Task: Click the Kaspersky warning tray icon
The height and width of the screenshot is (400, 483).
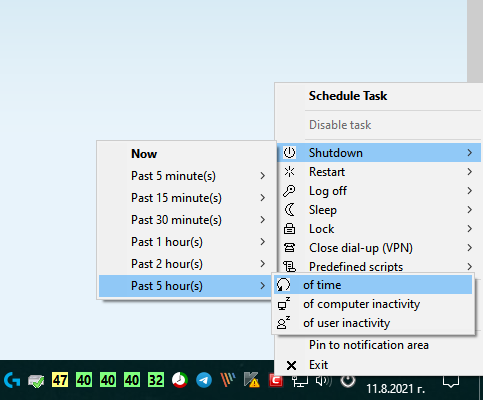Action: point(252,380)
